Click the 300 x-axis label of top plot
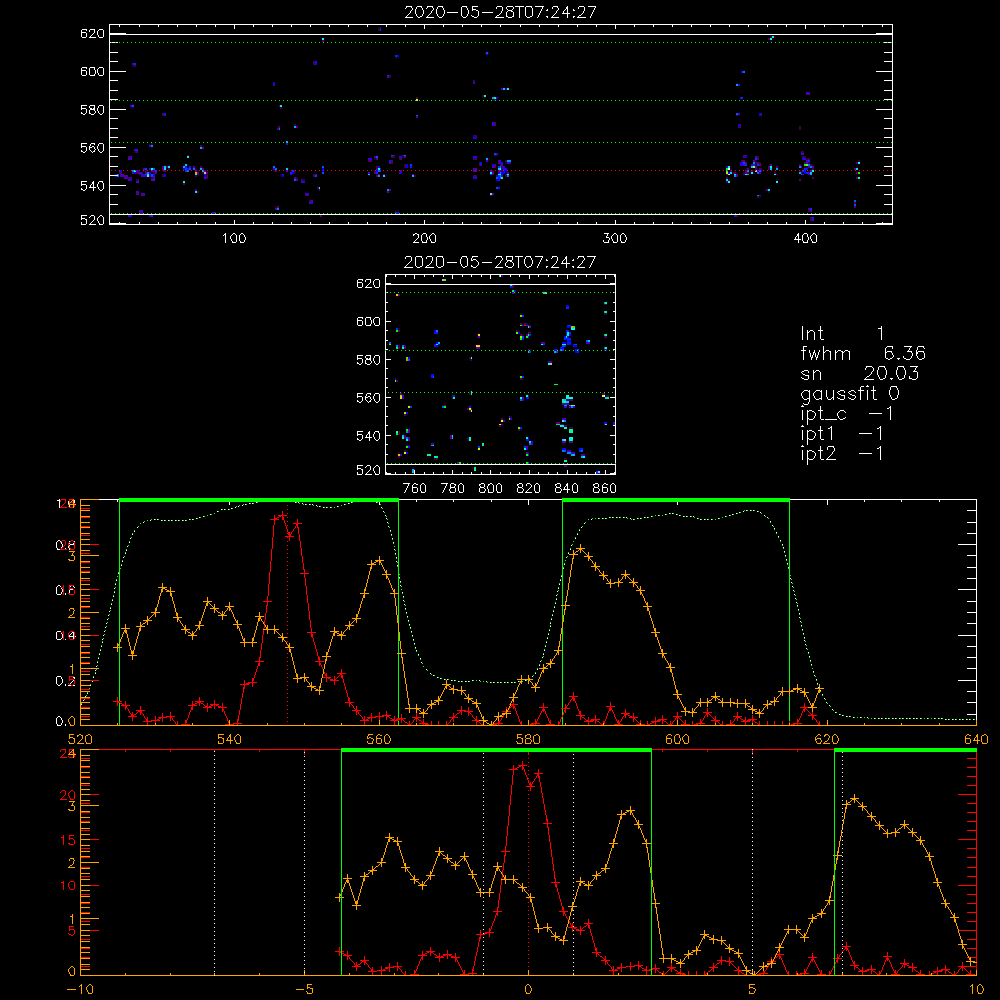Viewport: 1000px width, 1000px height. (615, 239)
